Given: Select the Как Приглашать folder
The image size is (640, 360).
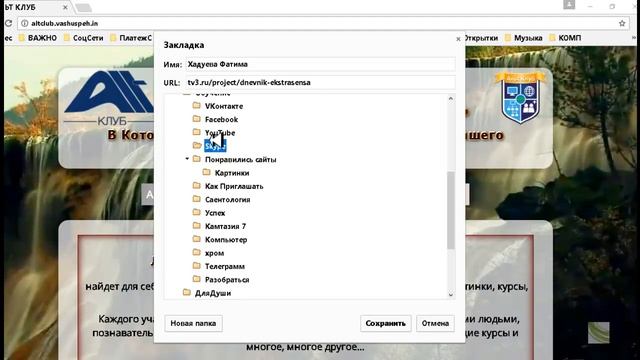Looking at the screenshot, I should coord(234,187).
